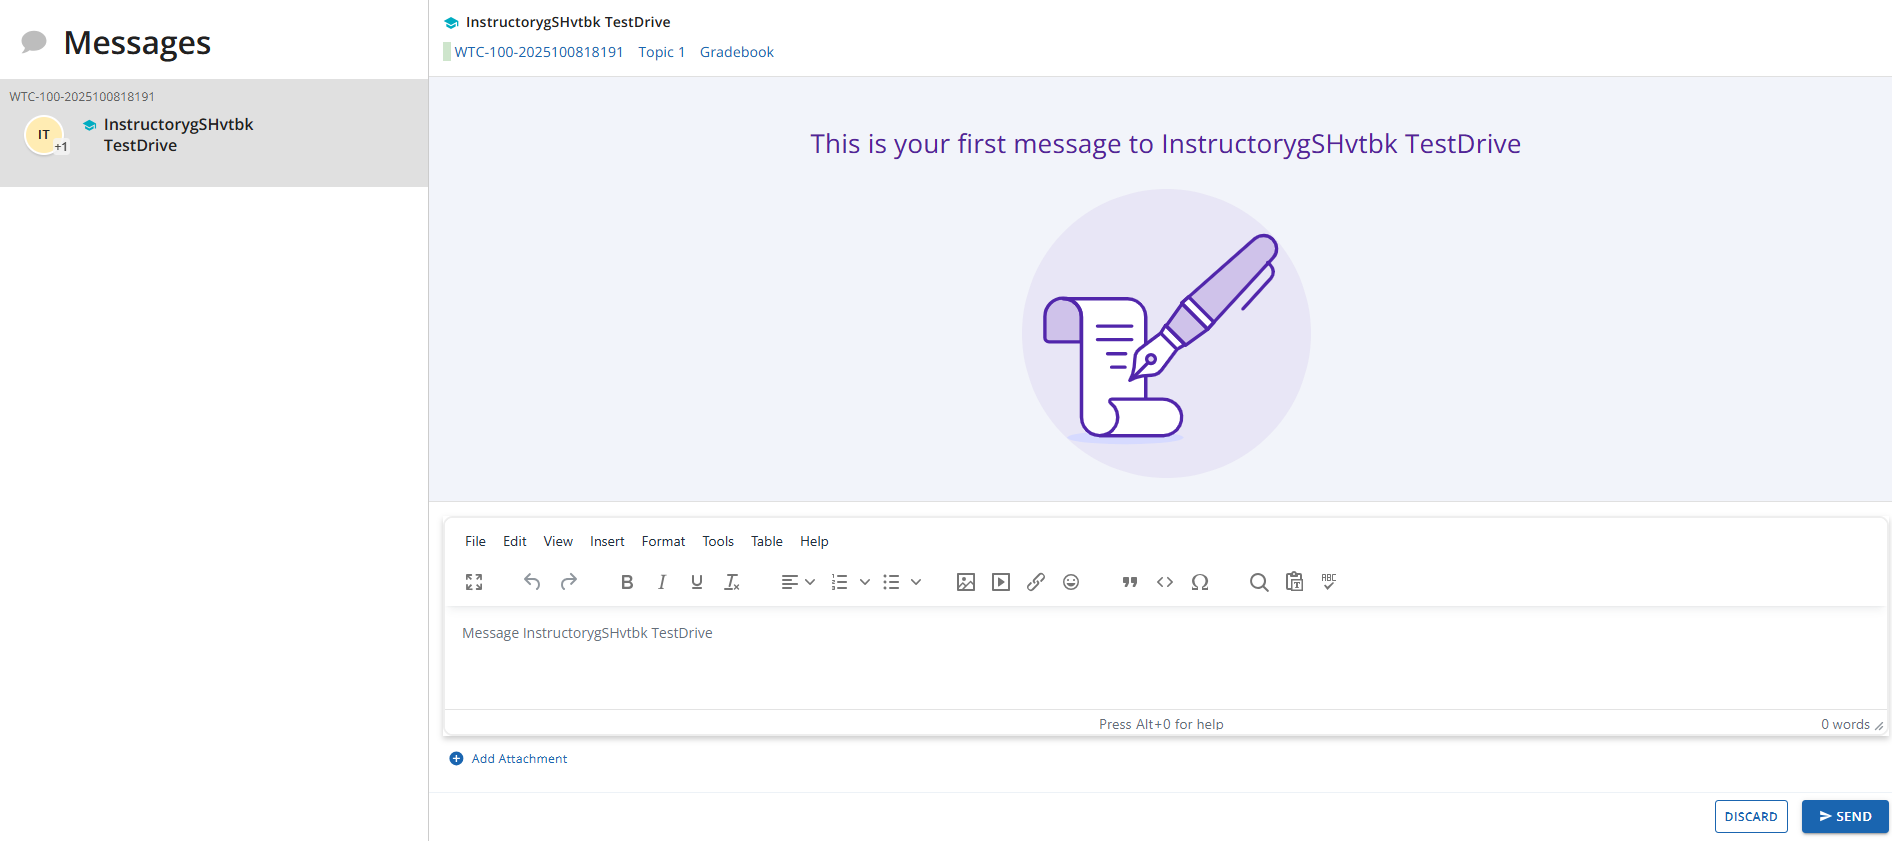This screenshot has height=841, width=1892.
Task: Expand the text alignment dropdown
Action: 810,582
